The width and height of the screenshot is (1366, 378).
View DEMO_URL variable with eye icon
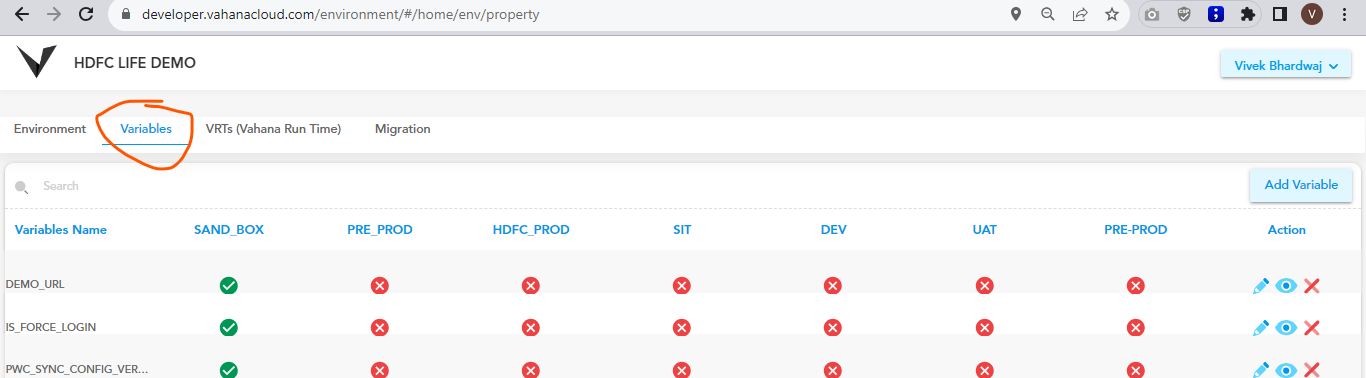pos(1286,286)
